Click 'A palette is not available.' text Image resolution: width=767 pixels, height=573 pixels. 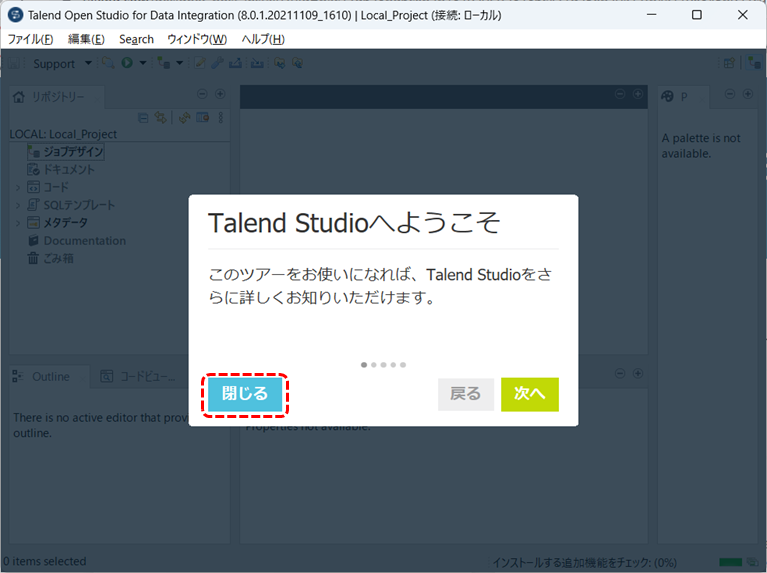(701, 146)
